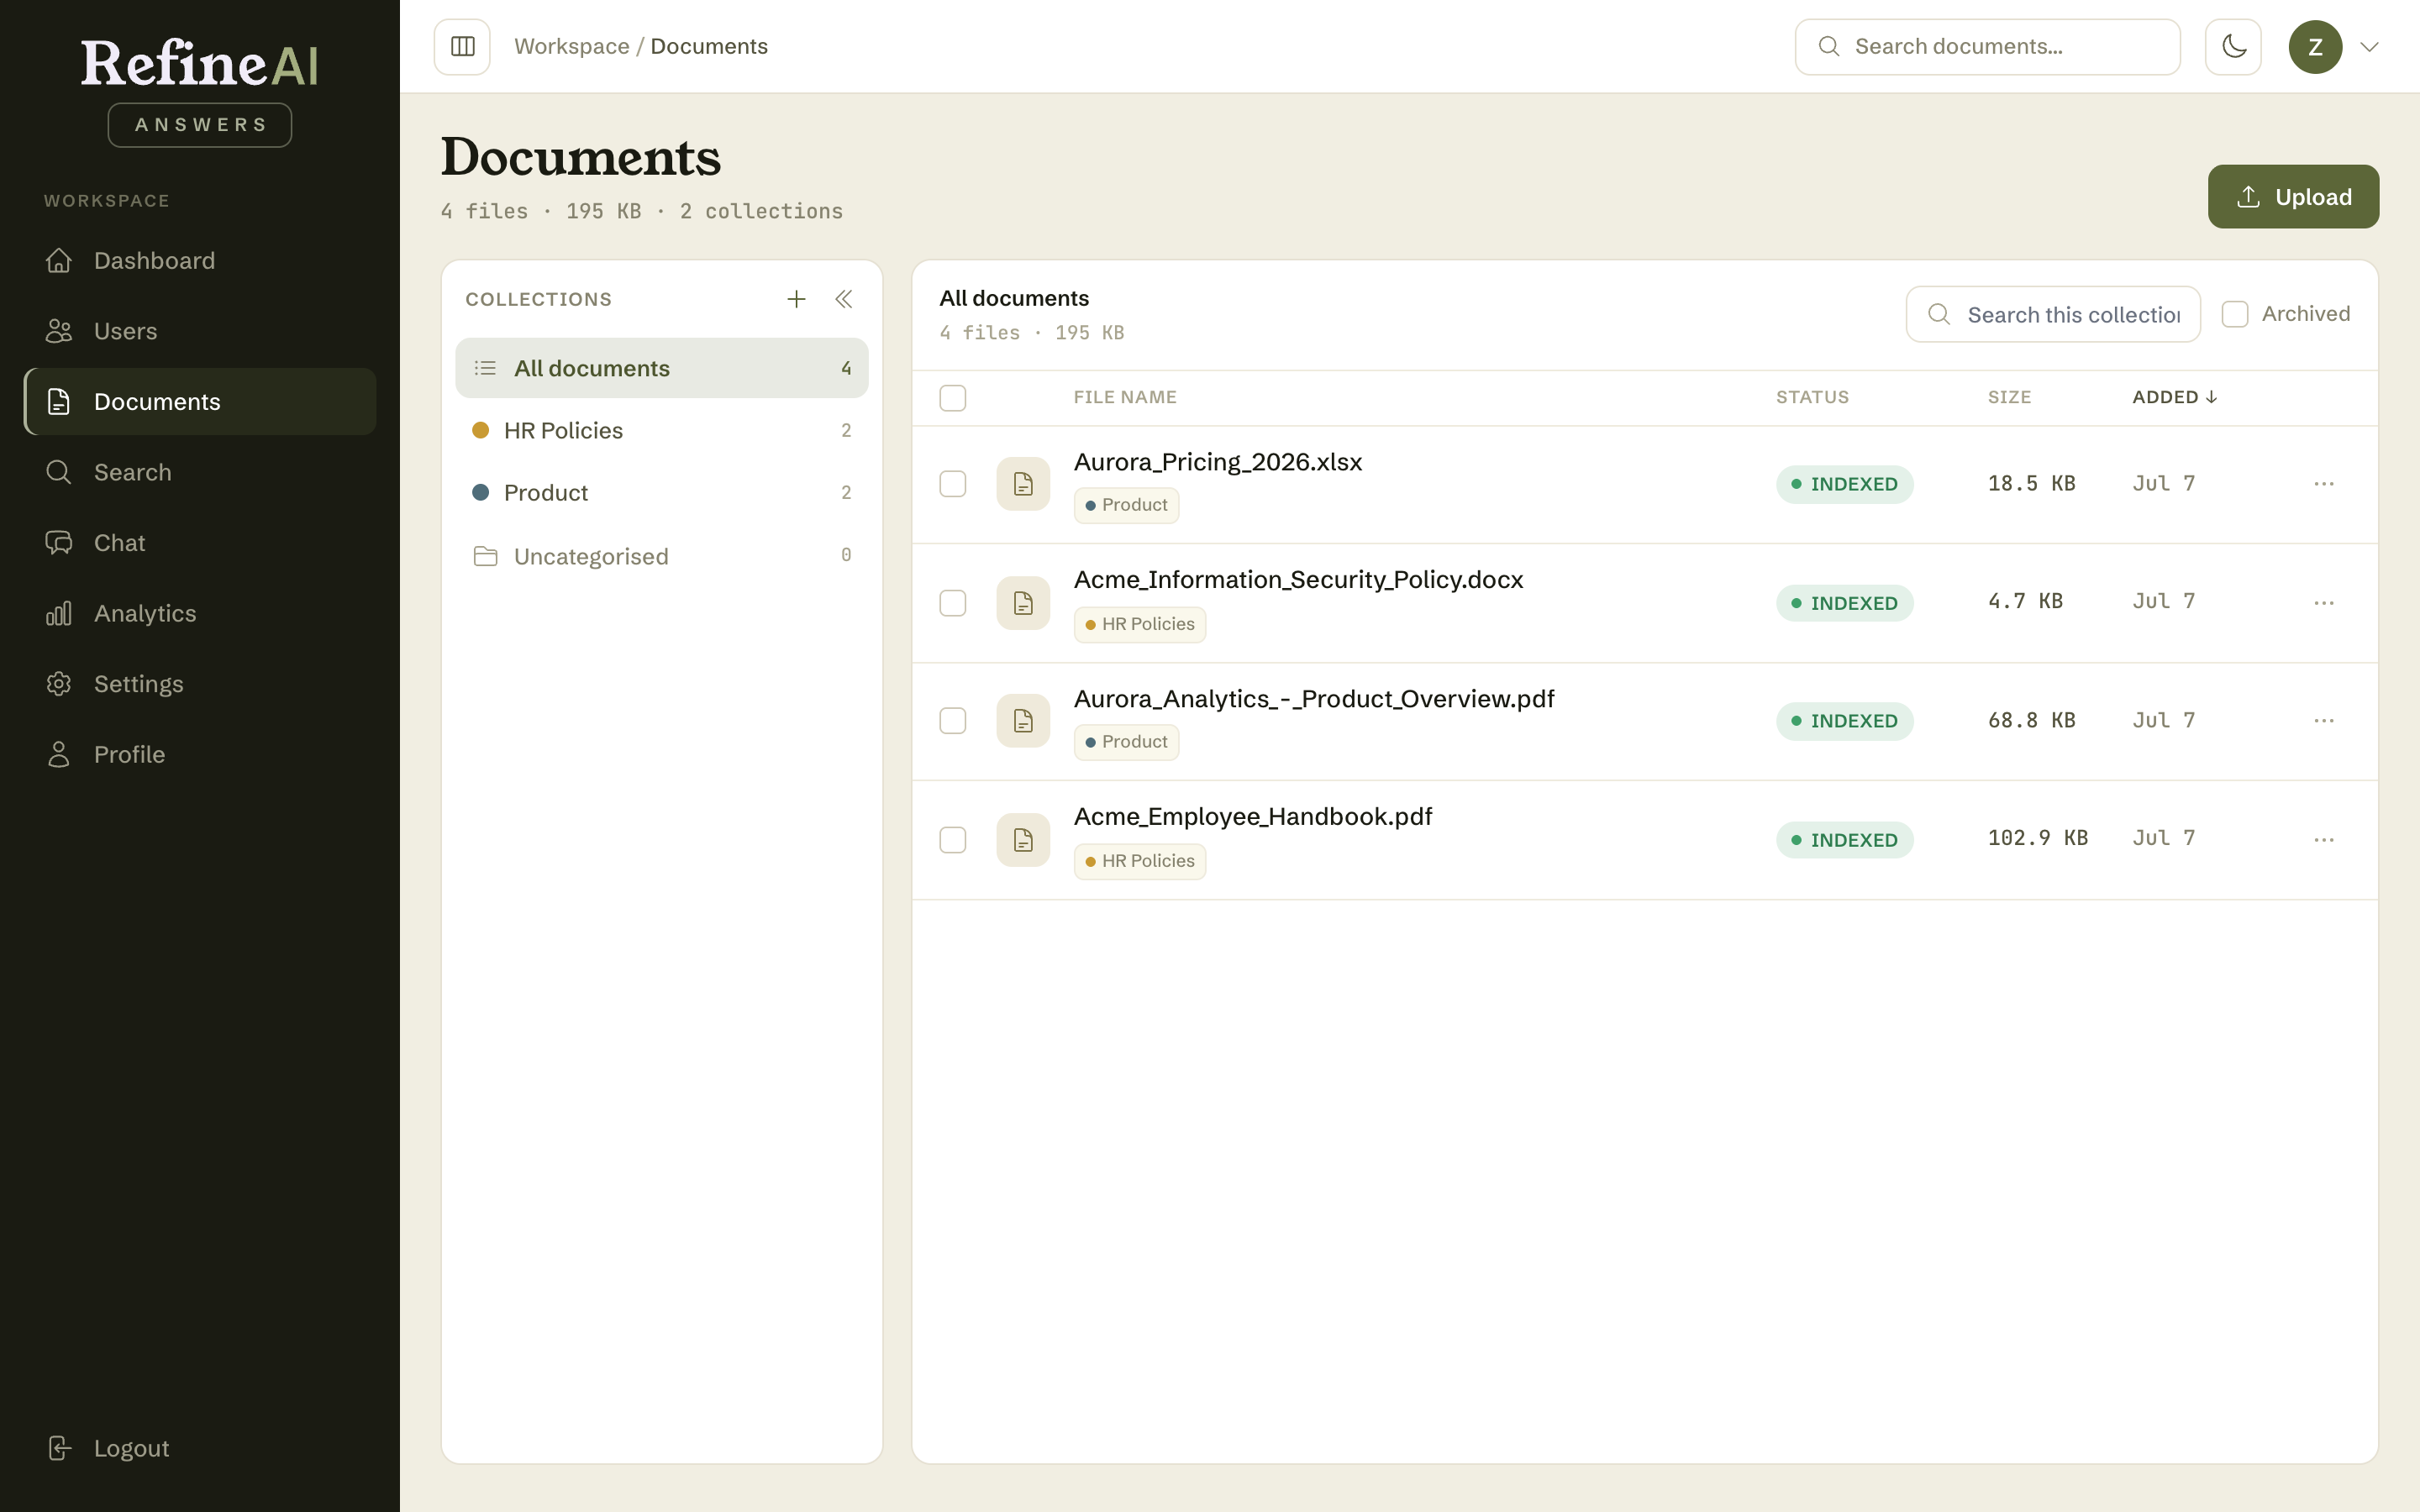The image size is (2420, 1512).
Task: Check the Acme_Employee_Handbook.pdf checkbox
Action: tap(953, 840)
